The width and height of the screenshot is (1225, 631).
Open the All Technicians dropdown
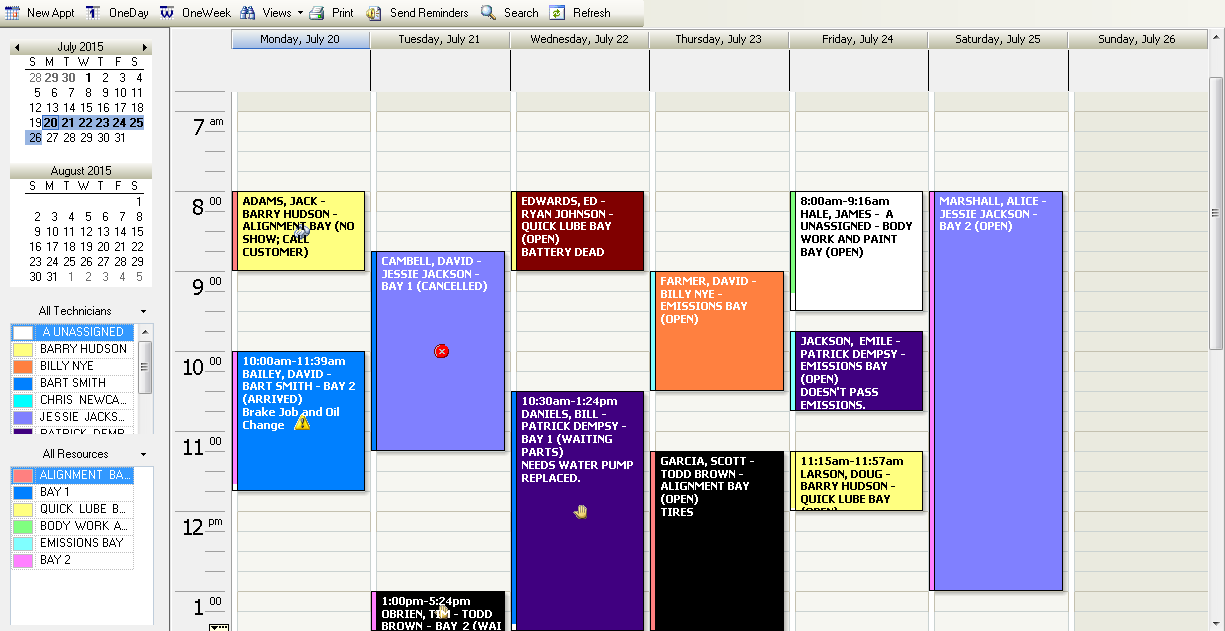tap(143, 311)
